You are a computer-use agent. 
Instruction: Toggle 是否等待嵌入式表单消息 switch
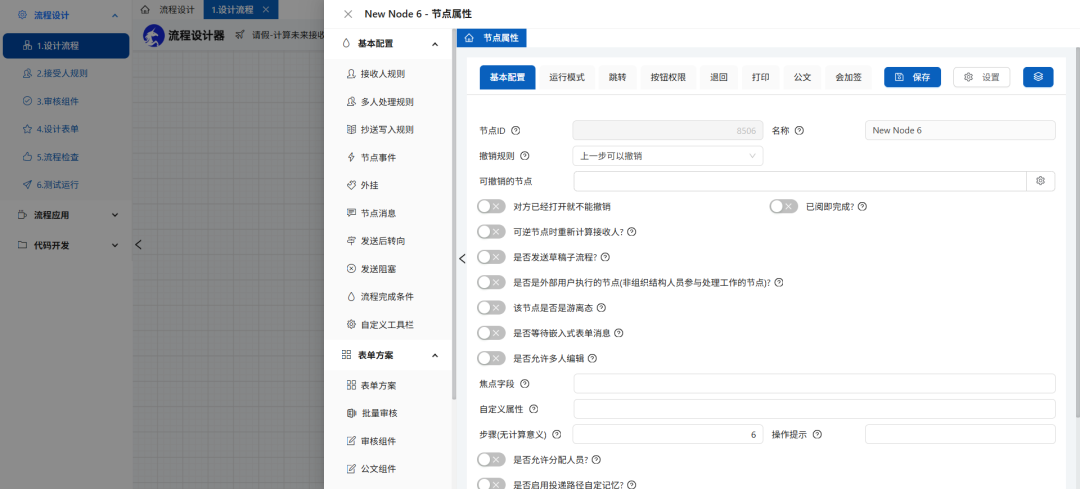click(492, 333)
